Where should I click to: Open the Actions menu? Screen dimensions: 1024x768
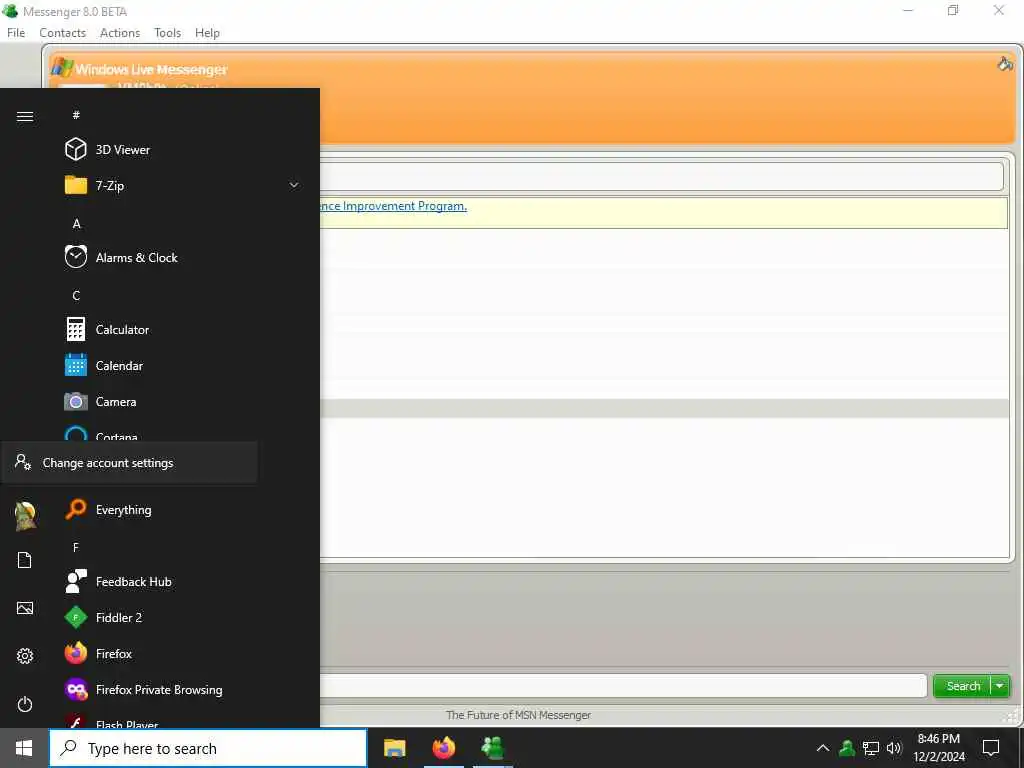pyautogui.click(x=120, y=33)
